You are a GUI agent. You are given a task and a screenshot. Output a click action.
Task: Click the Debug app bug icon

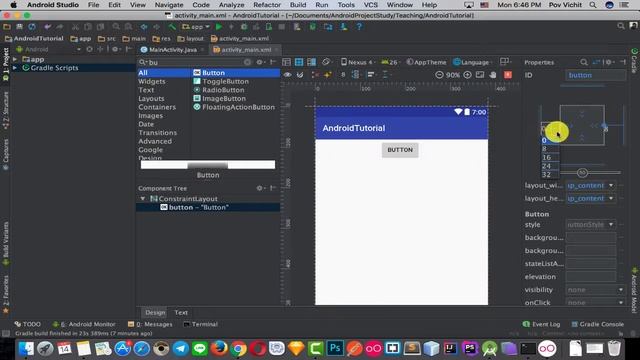pos(244,27)
